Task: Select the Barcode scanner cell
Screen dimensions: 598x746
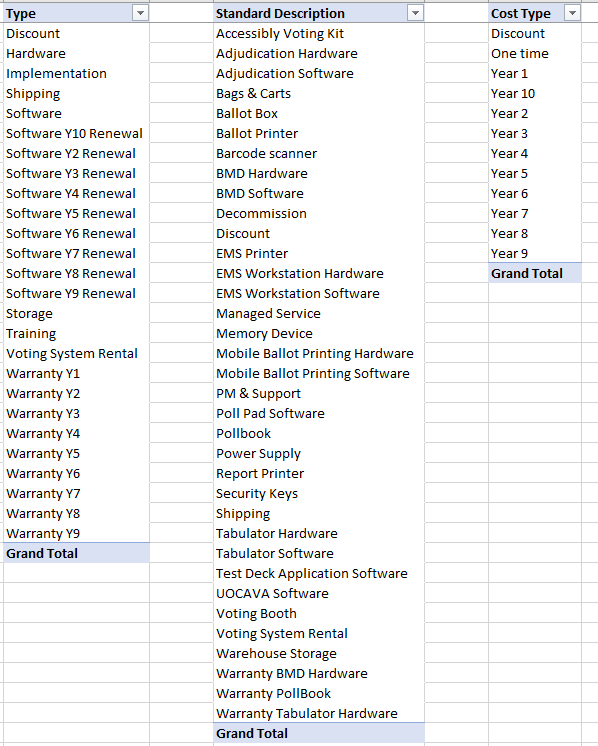Action: [x=319, y=153]
